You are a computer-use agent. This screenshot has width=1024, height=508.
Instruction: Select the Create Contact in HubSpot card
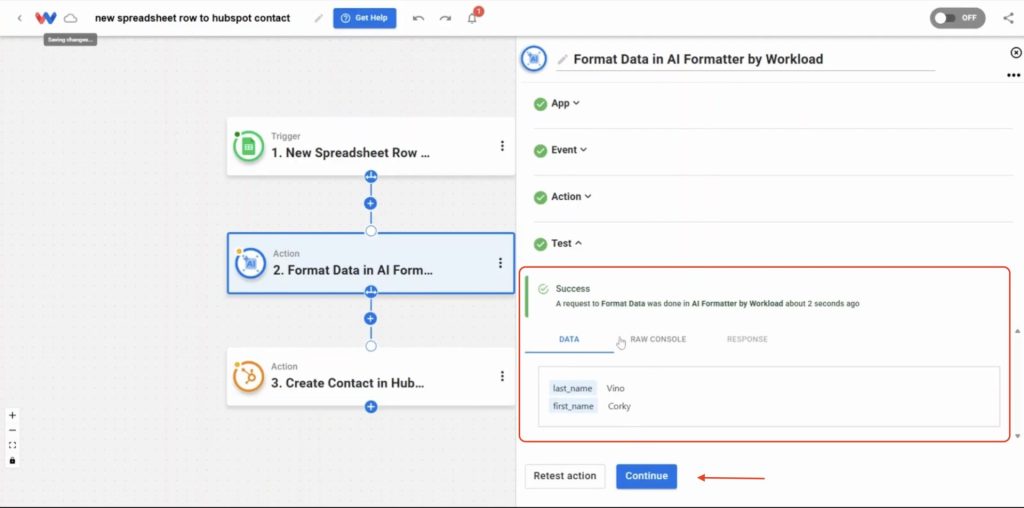pyautogui.click(x=370, y=376)
